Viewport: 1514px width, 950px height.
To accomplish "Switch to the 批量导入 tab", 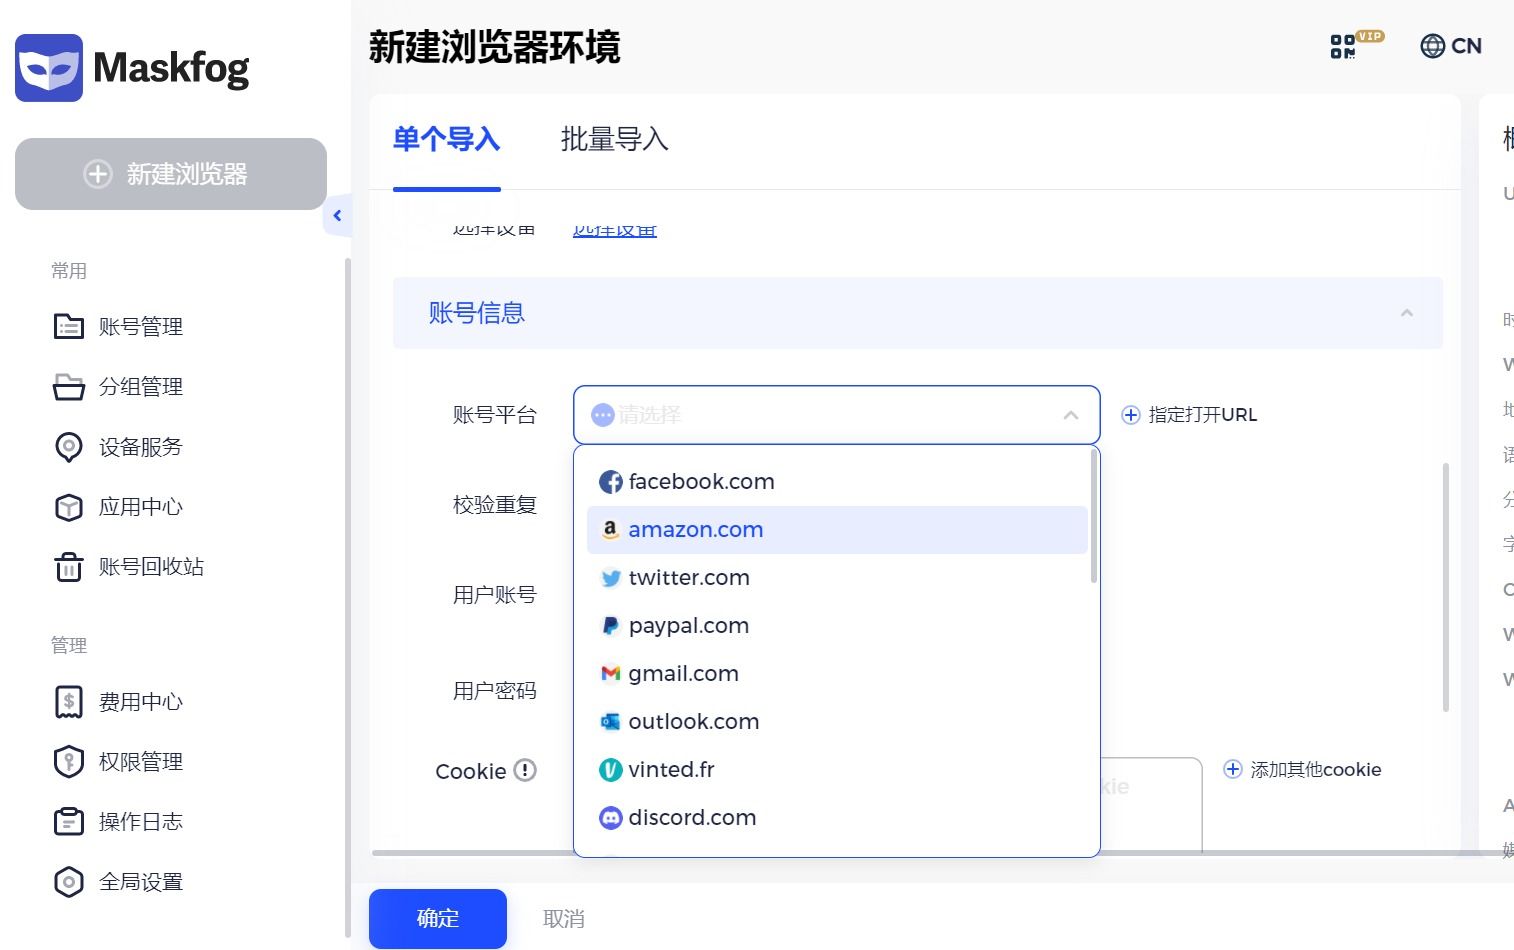I will [614, 140].
